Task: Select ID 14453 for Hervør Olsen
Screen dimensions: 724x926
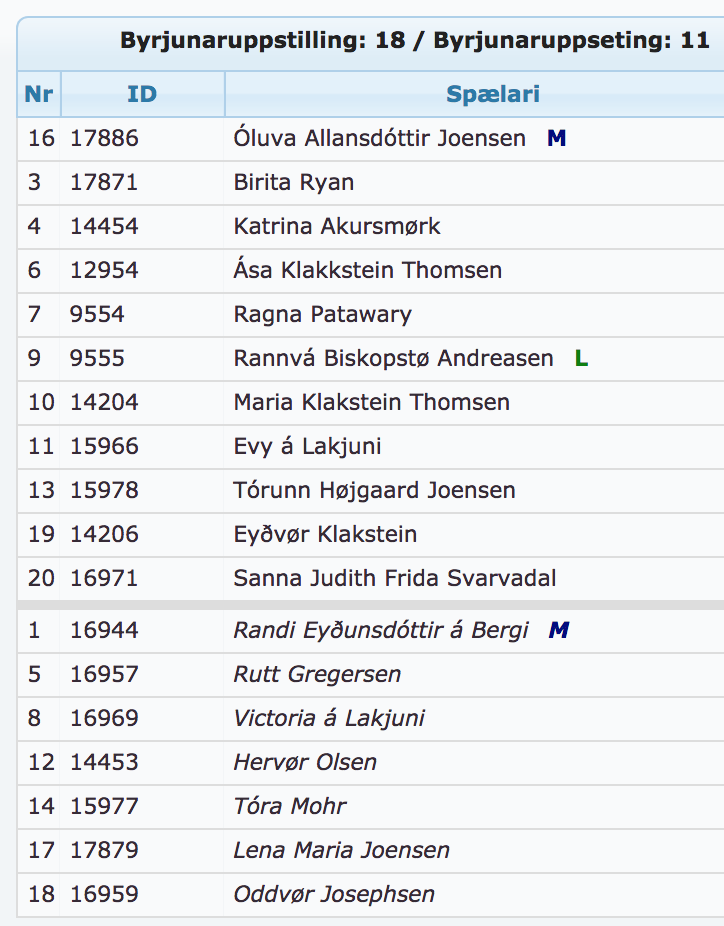Action: (104, 762)
